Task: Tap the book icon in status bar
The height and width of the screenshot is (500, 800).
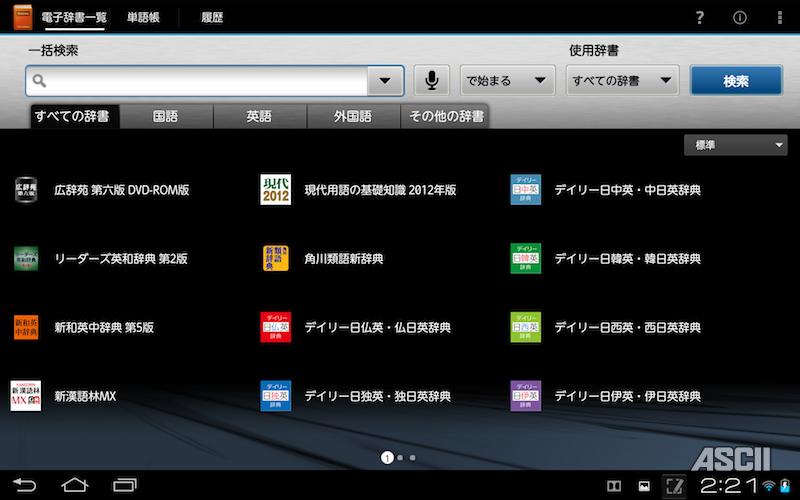Action: click(614, 486)
